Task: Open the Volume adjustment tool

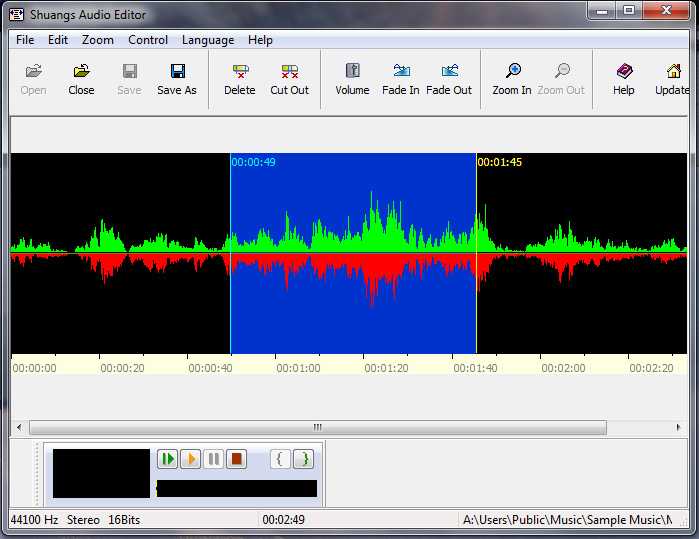Action: click(352, 79)
